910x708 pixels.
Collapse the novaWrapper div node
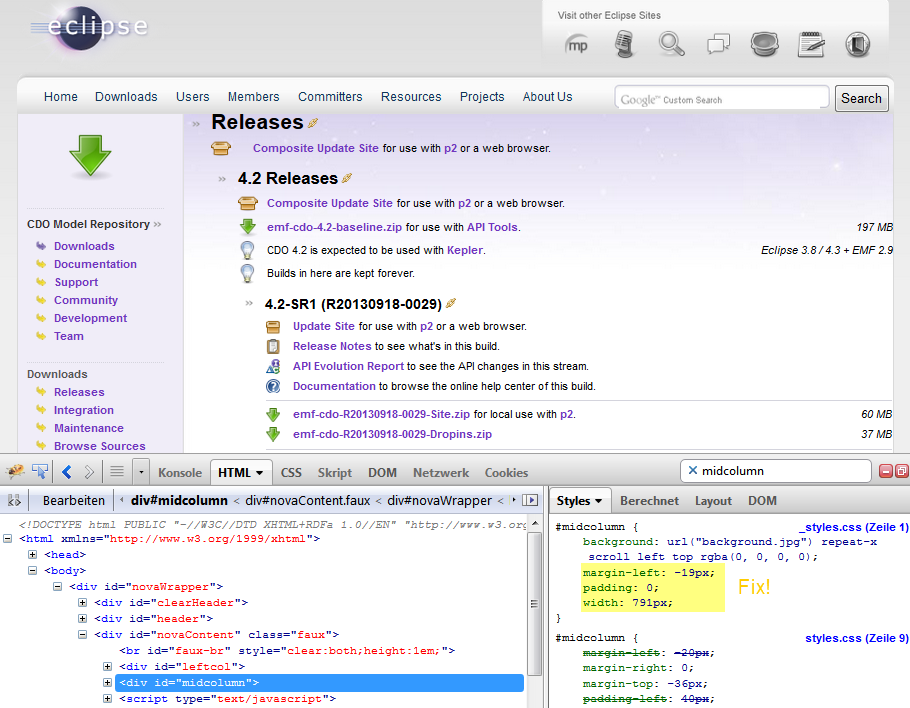[57, 587]
